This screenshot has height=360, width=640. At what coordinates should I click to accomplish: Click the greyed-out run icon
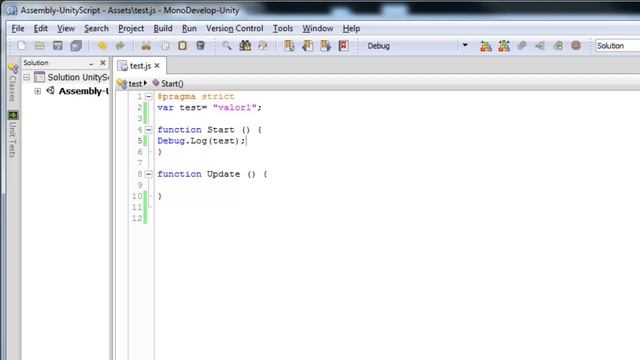pyautogui.click(x=522, y=46)
